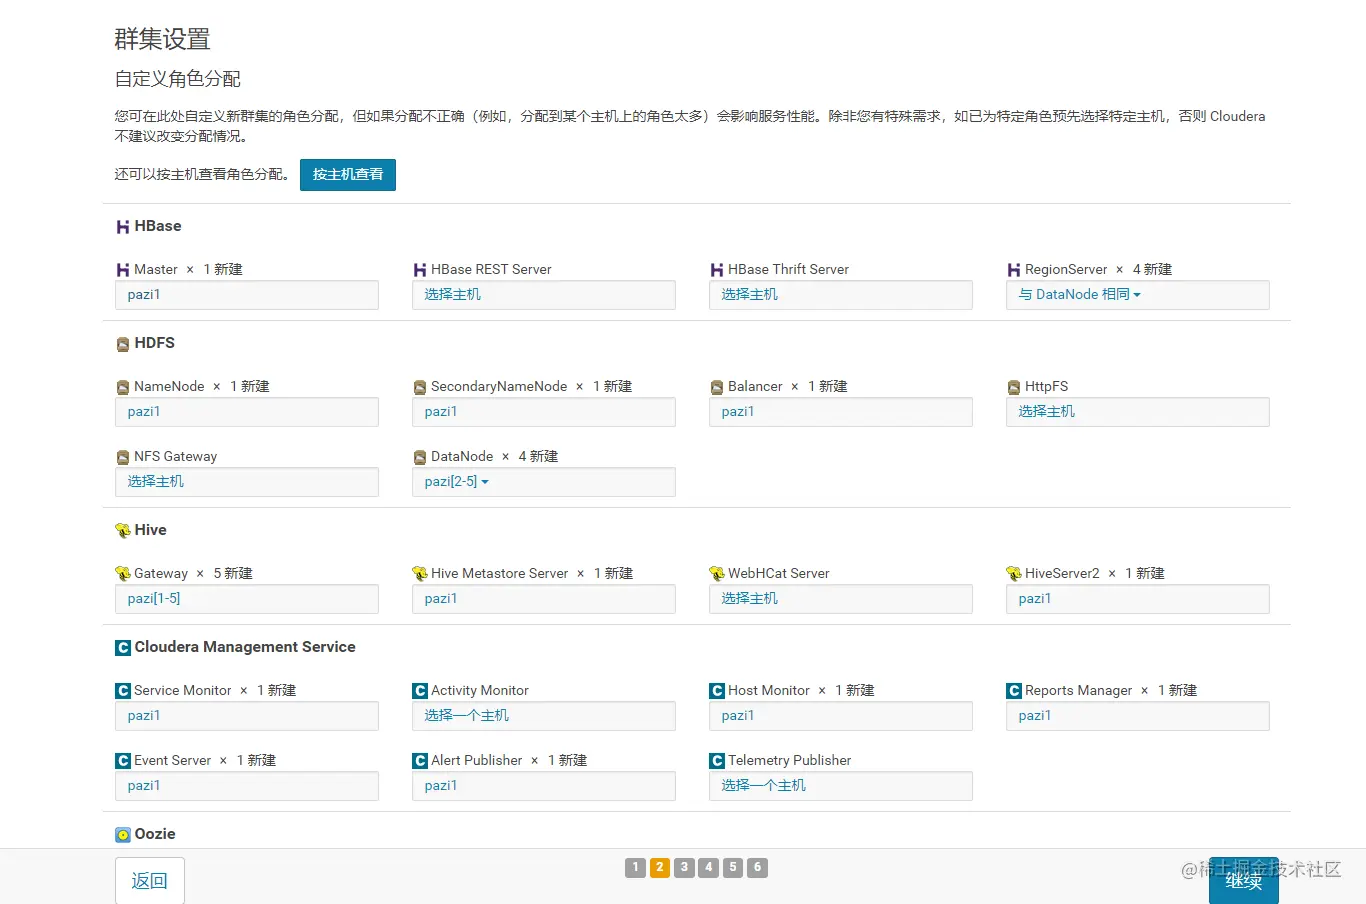Image resolution: width=1366 pixels, height=904 pixels.
Task: Select host for HttpFS role
Action: click(x=1138, y=412)
